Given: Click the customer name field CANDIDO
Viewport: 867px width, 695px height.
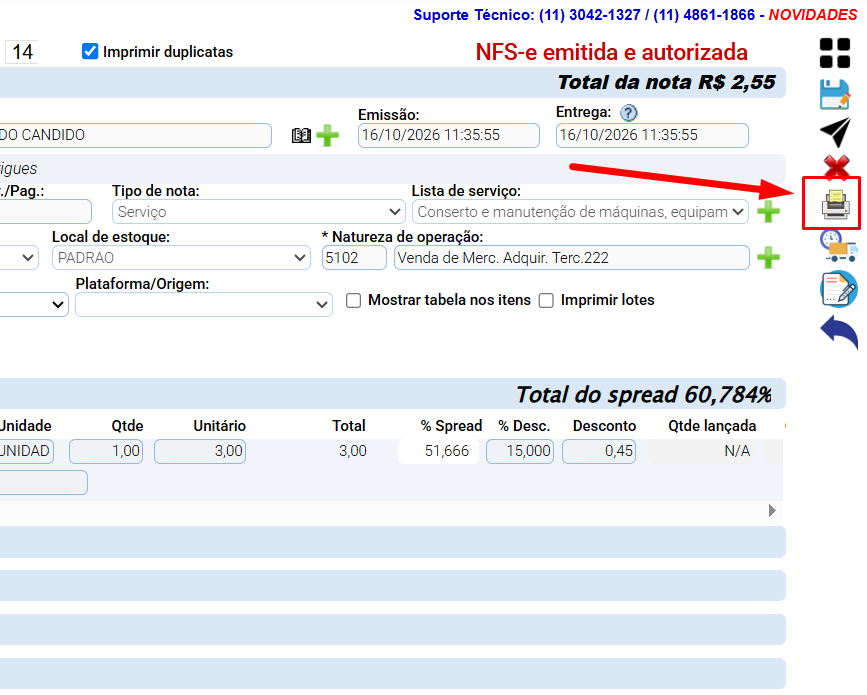Looking at the screenshot, I should coord(135,135).
